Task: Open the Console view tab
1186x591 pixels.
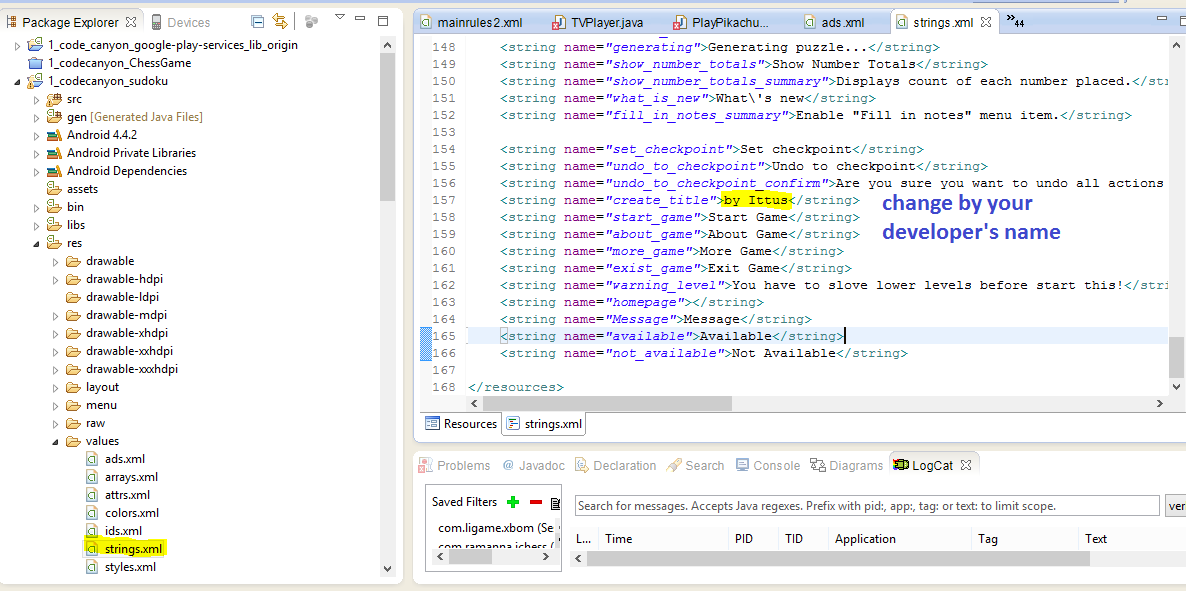Action: [768, 465]
